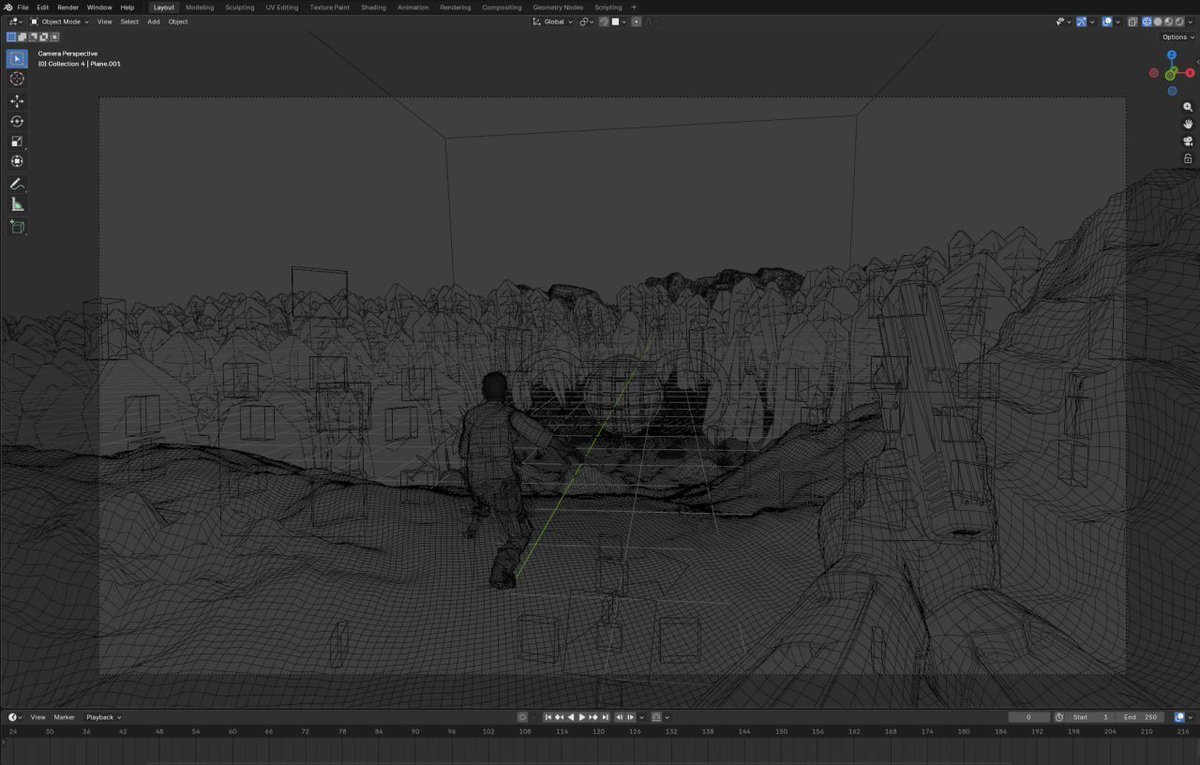1200x765 pixels.
Task: Play the animation forward
Action: pyautogui.click(x=582, y=717)
